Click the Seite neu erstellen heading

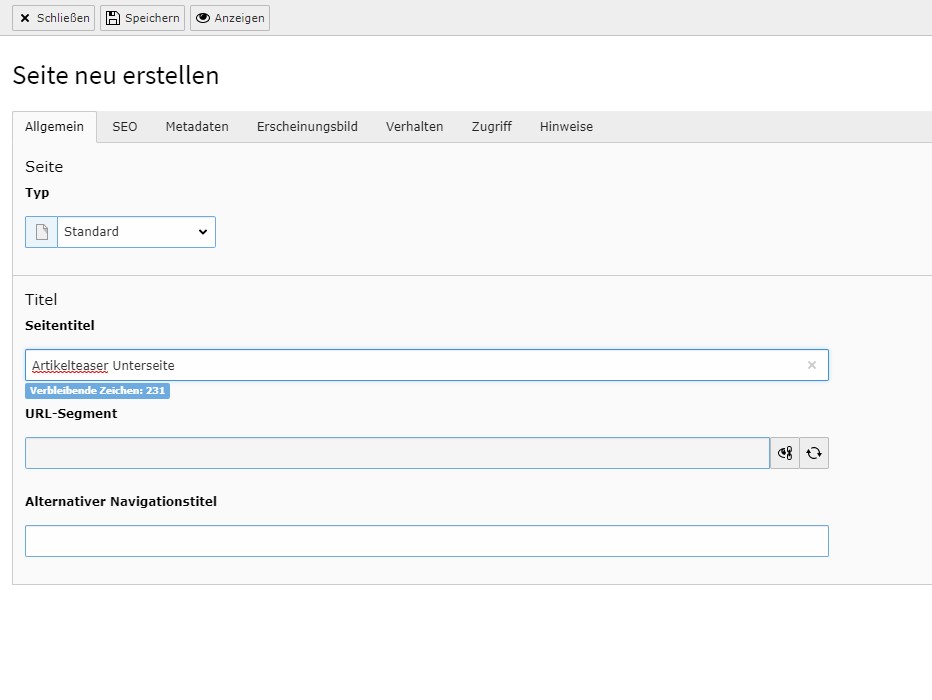coord(115,75)
